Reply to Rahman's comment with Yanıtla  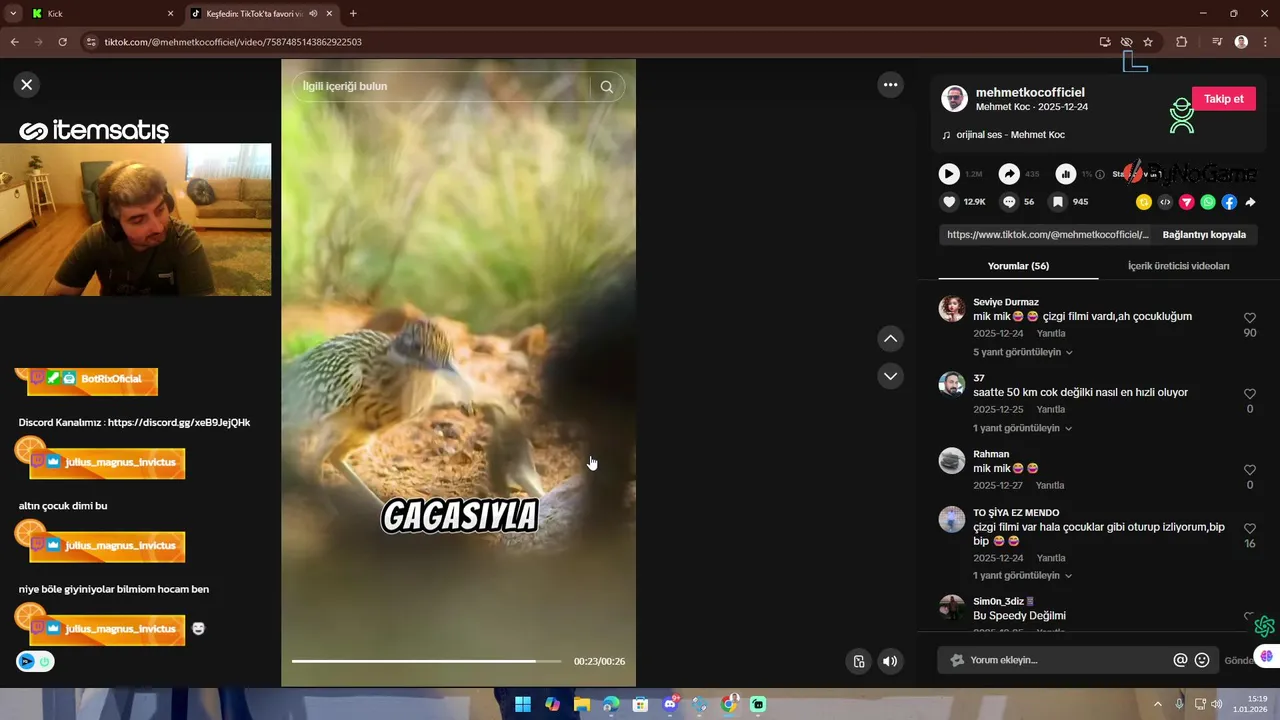[x=1050, y=486]
